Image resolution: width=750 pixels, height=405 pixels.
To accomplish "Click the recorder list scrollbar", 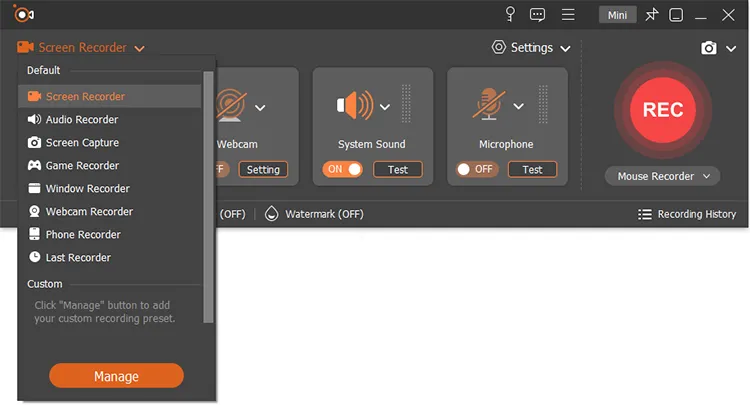I will click(x=208, y=197).
